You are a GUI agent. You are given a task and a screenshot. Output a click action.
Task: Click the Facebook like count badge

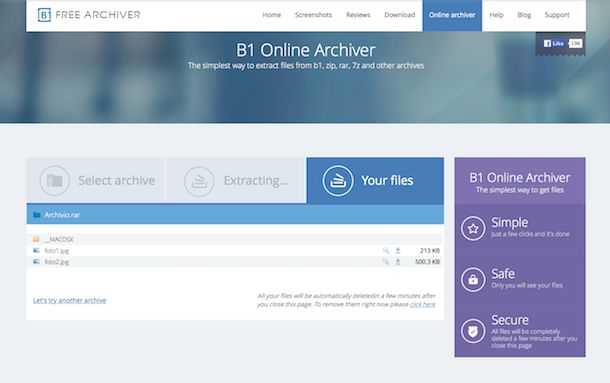coord(575,43)
